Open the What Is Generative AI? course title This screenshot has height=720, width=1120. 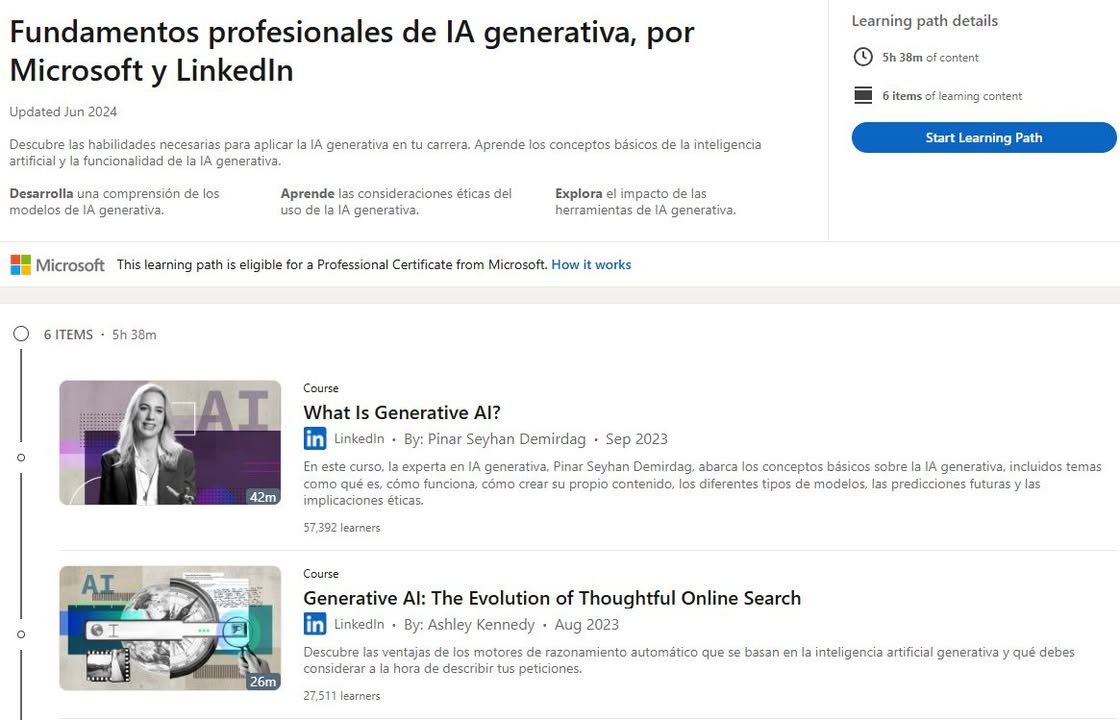(x=402, y=412)
